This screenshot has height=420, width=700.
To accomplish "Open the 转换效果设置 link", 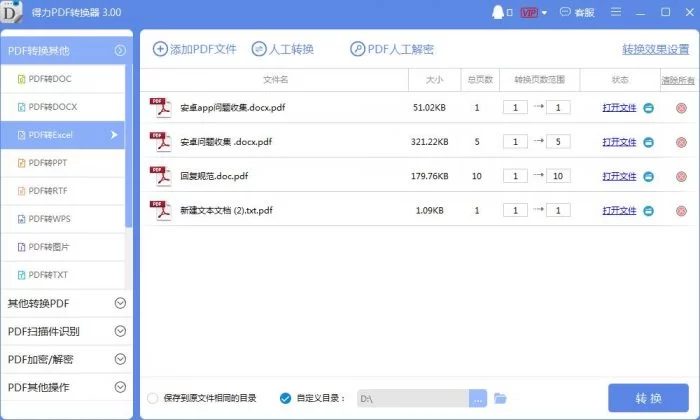I will (655, 49).
